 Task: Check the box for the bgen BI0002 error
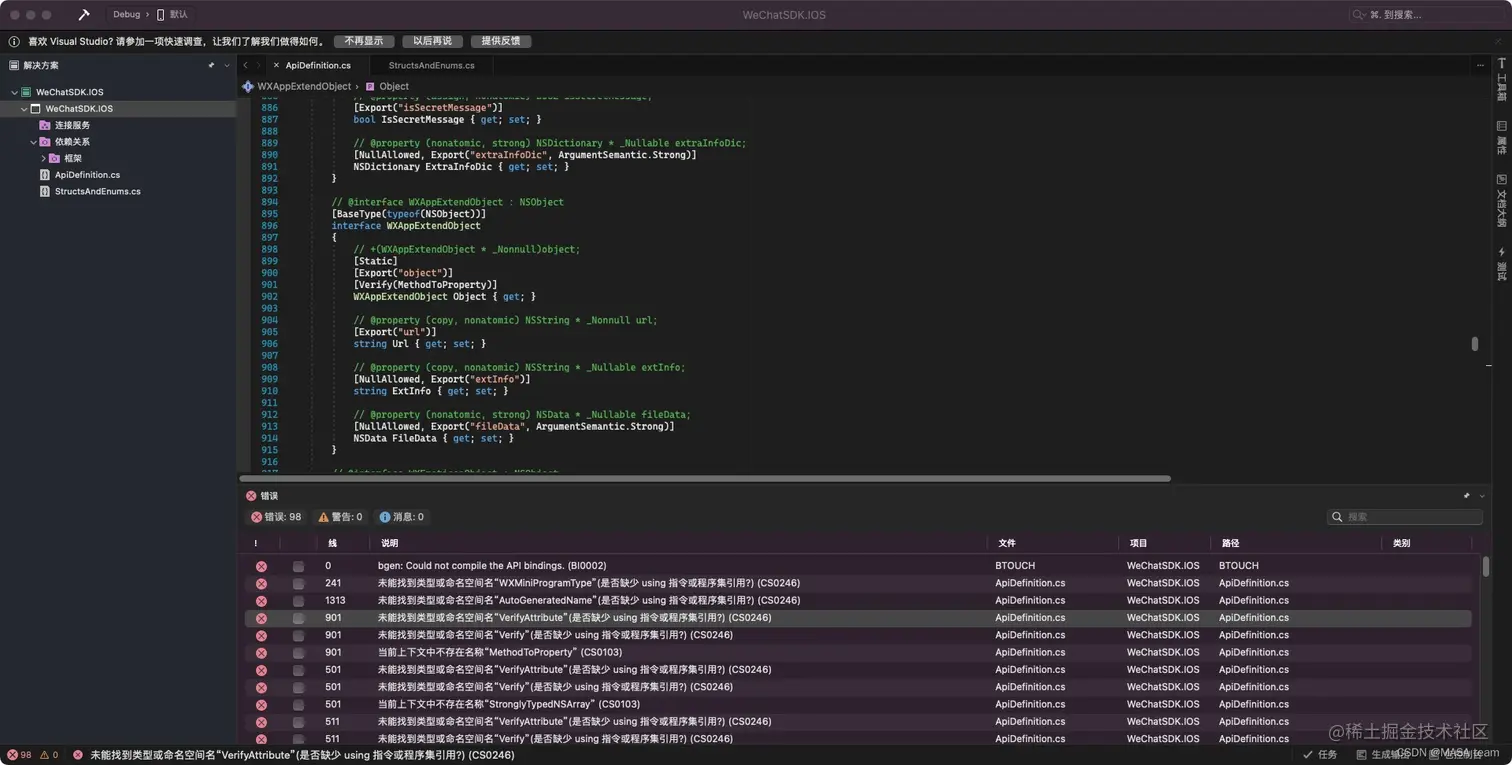coord(298,566)
